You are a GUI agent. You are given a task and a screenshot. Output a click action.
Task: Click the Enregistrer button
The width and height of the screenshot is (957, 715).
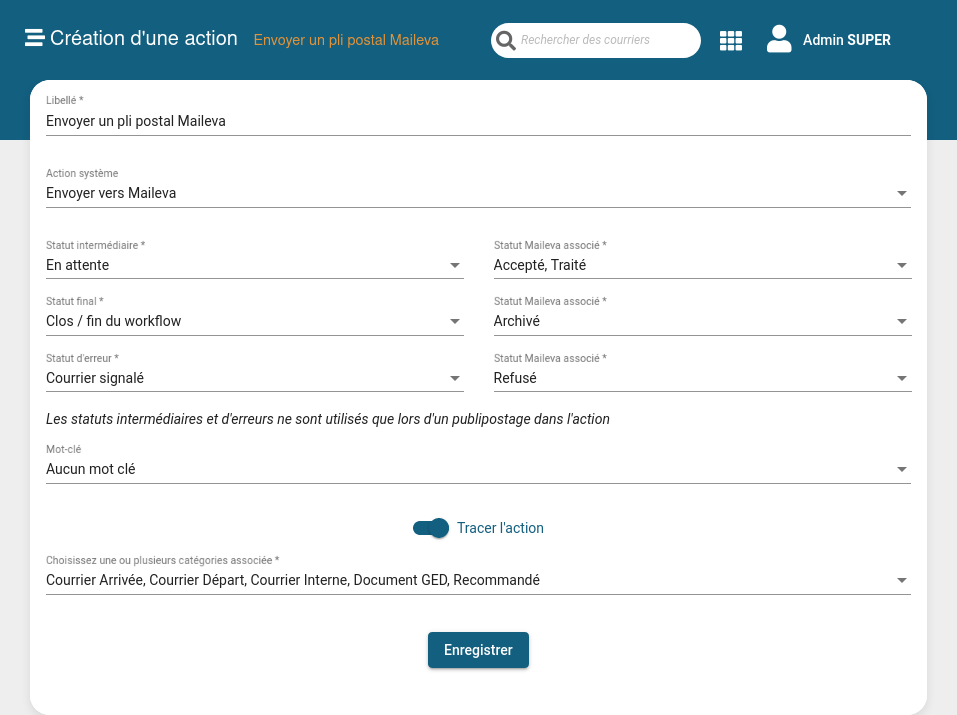(x=478, y=650)
